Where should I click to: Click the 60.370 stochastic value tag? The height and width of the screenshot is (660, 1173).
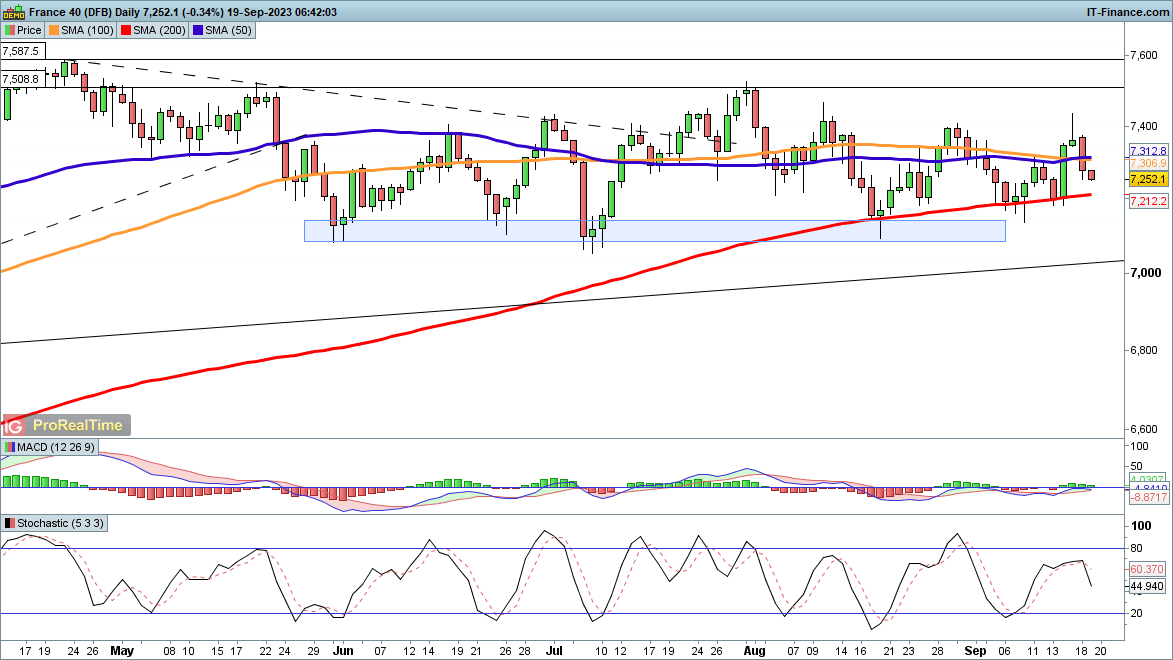(x=1148, y=570)
